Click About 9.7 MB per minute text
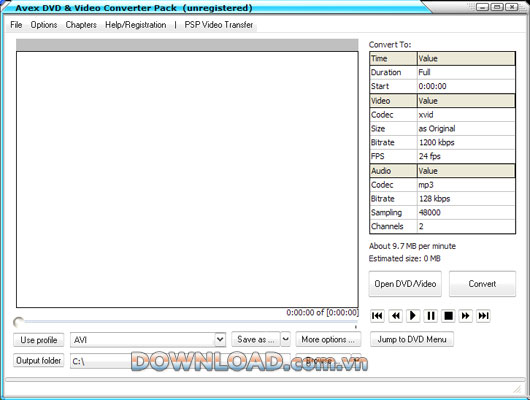Viewport: 530px width, 400px height. tap(412, 246)
